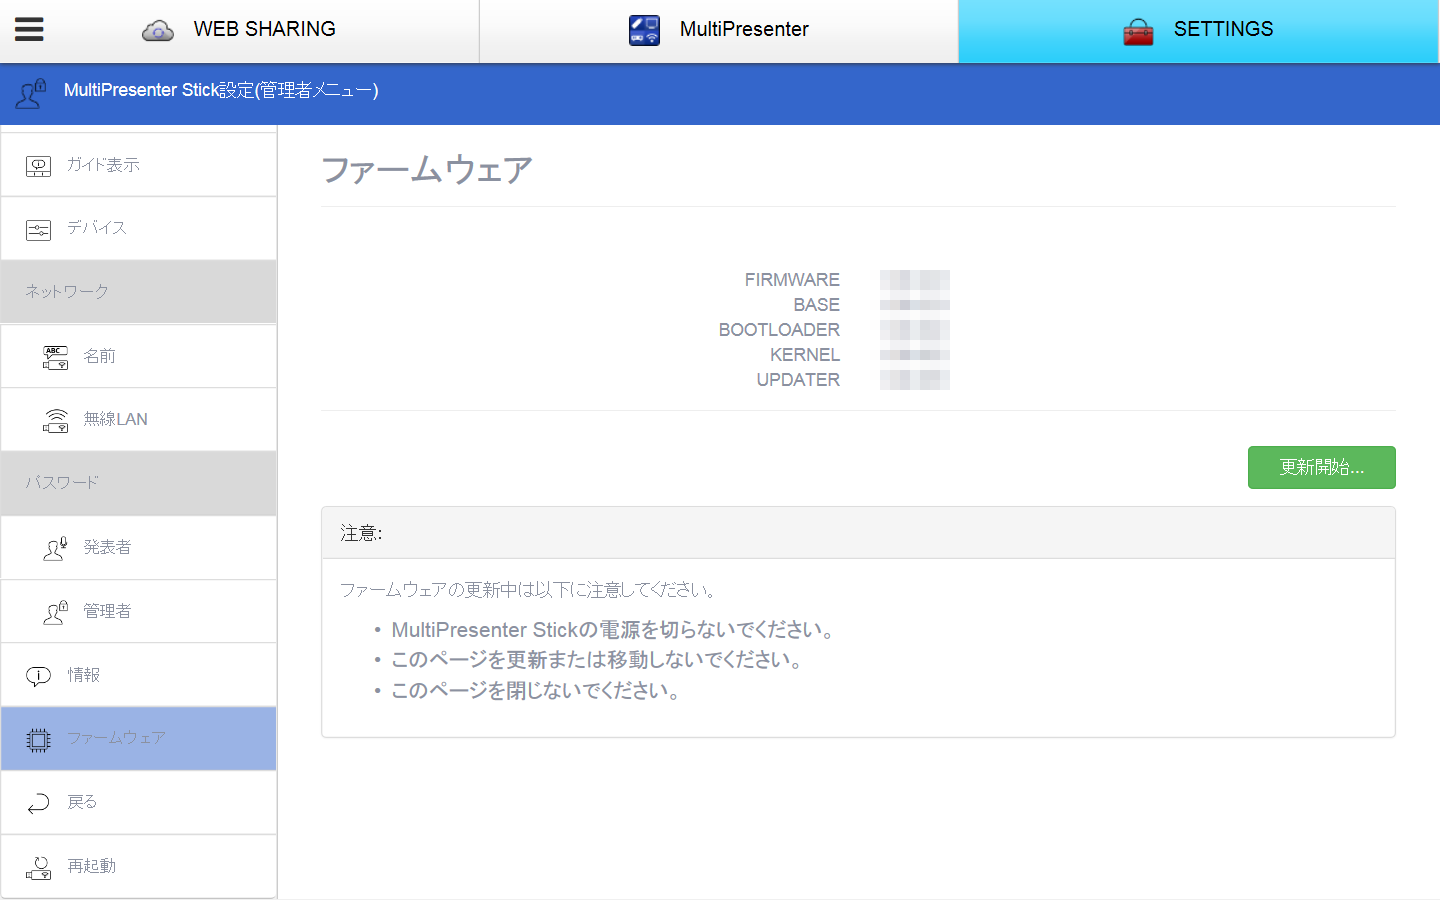Open the hamburger menu icon

point(29,29)
